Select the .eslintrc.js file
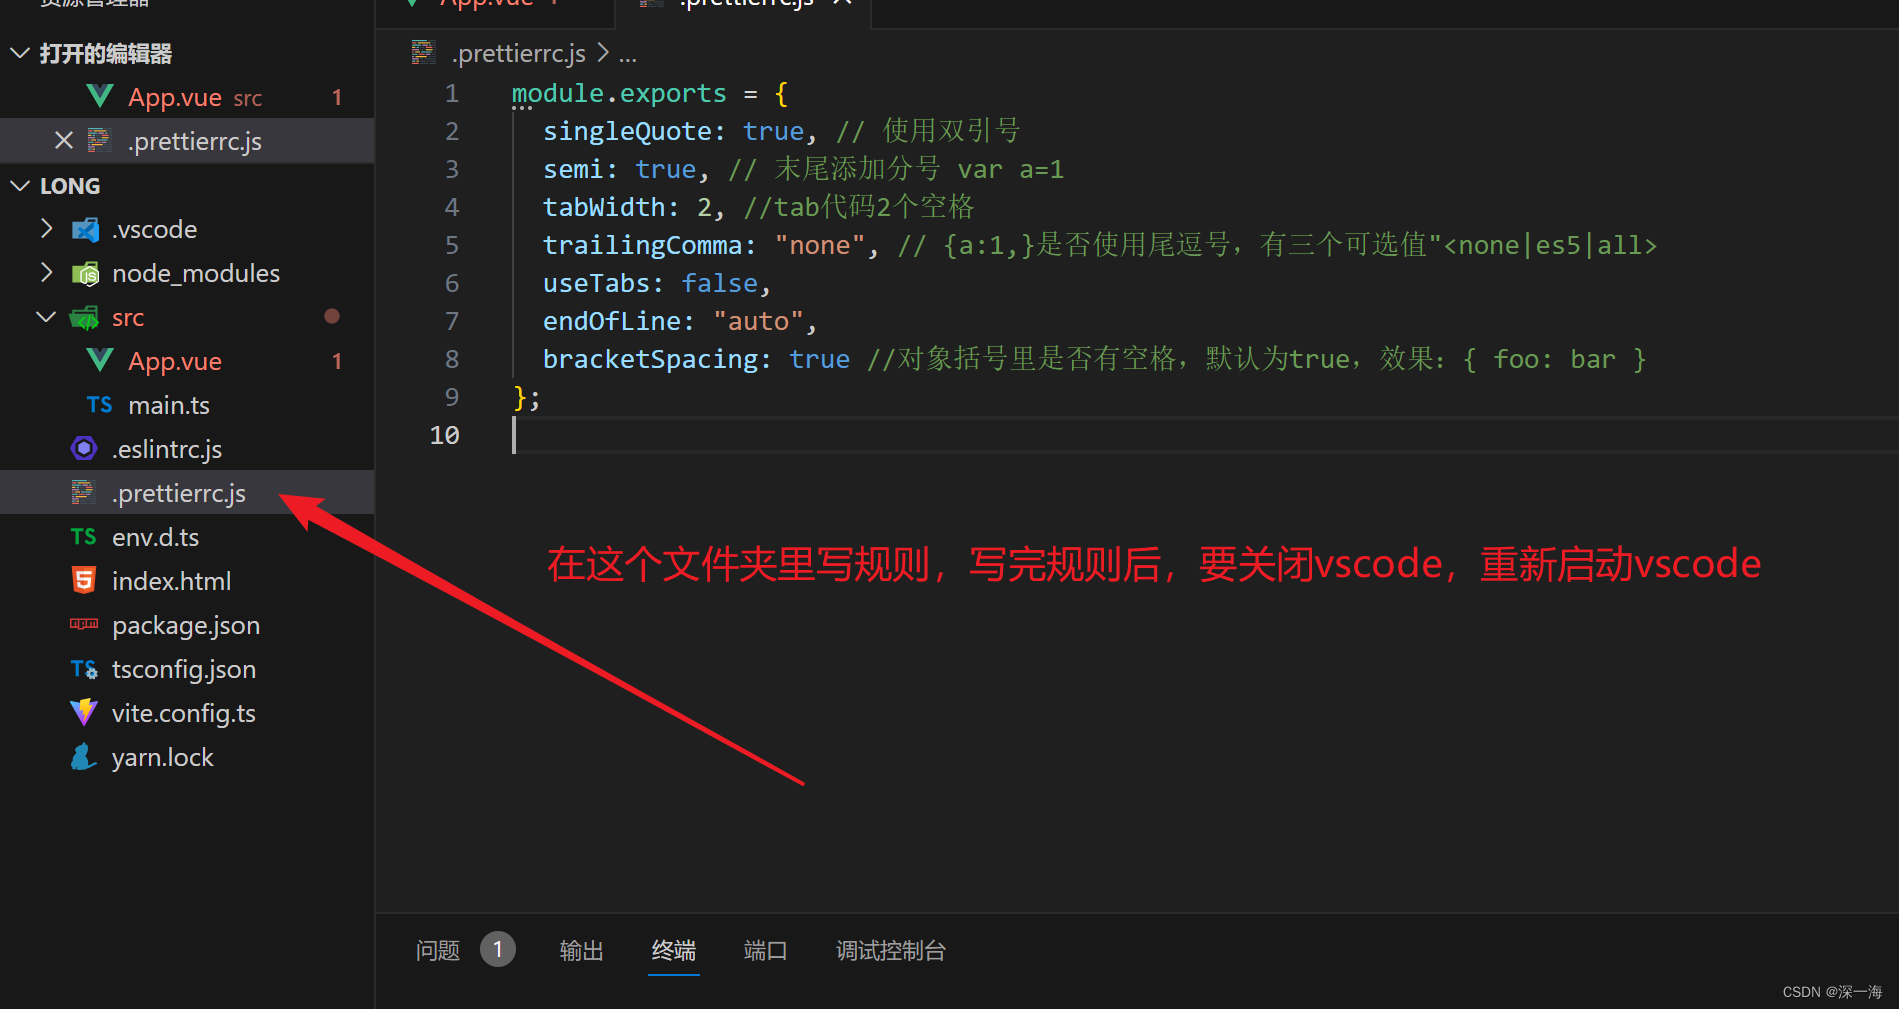The image size is (1899, 1009). 167,448
